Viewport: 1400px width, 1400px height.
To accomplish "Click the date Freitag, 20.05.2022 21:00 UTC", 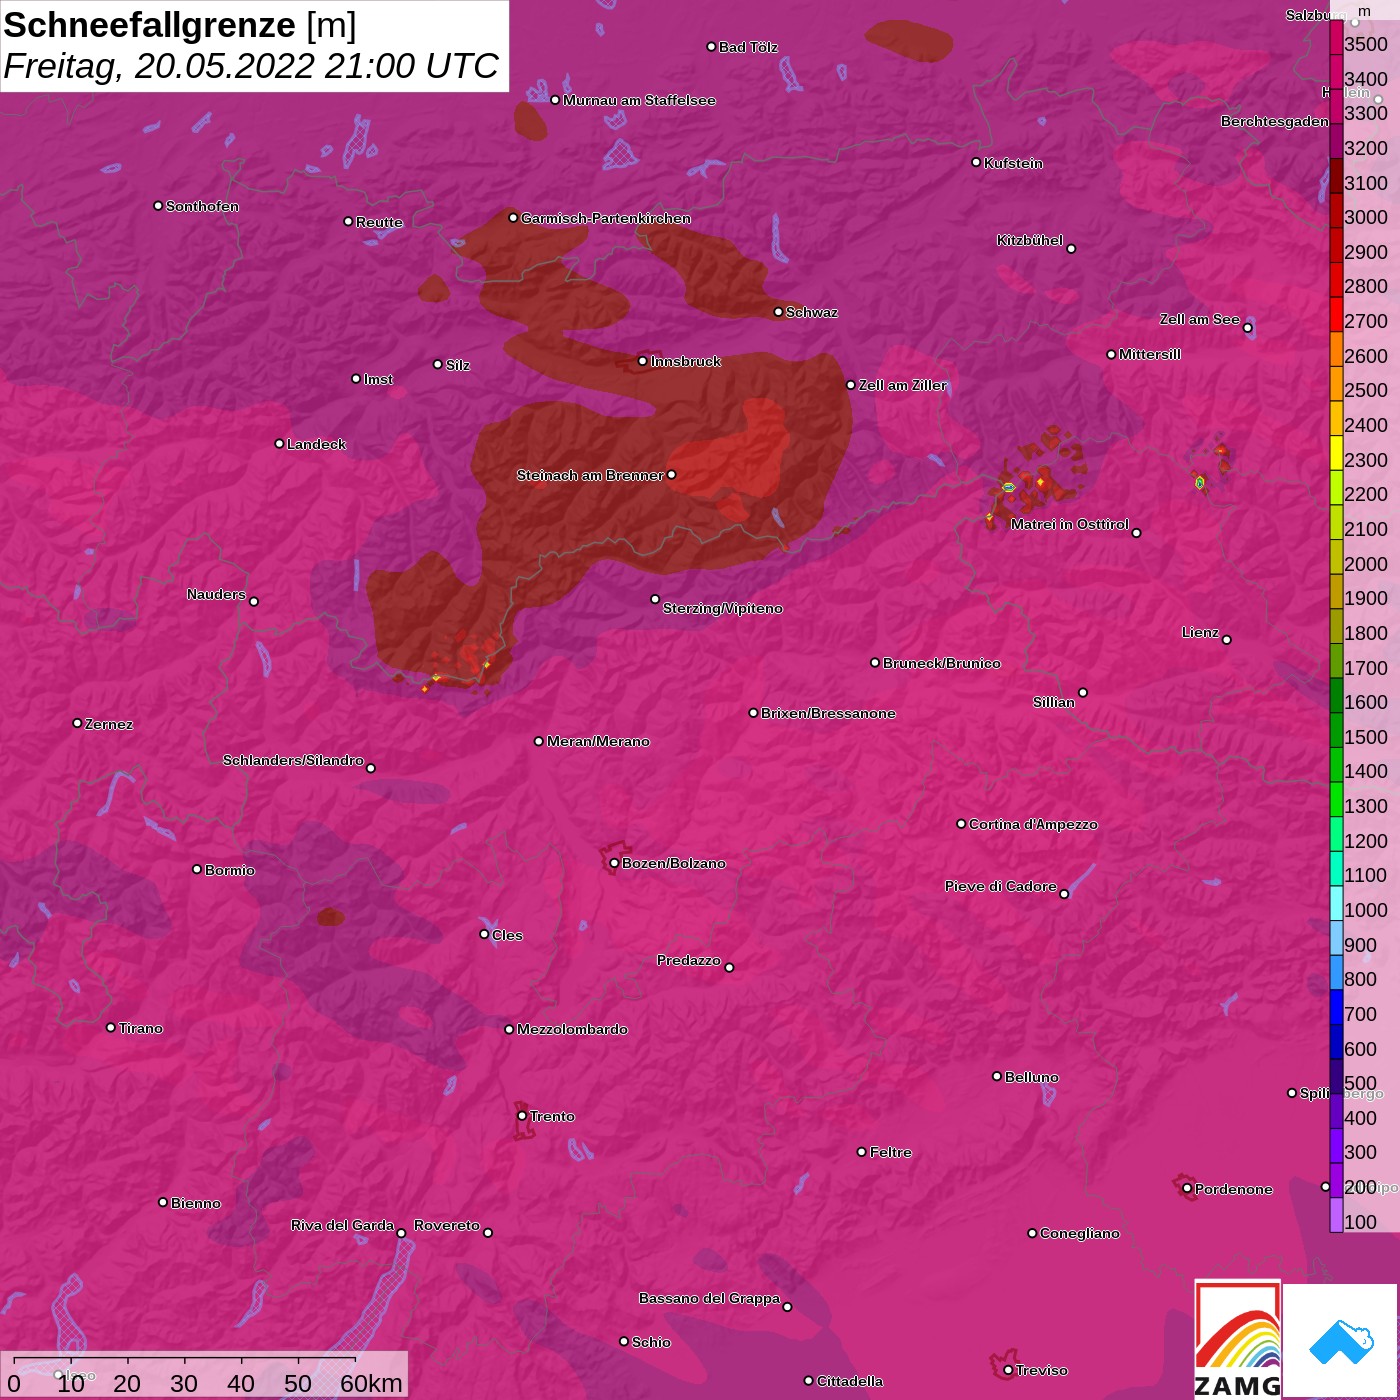I will pyautogui.click(x=250, y=66).
